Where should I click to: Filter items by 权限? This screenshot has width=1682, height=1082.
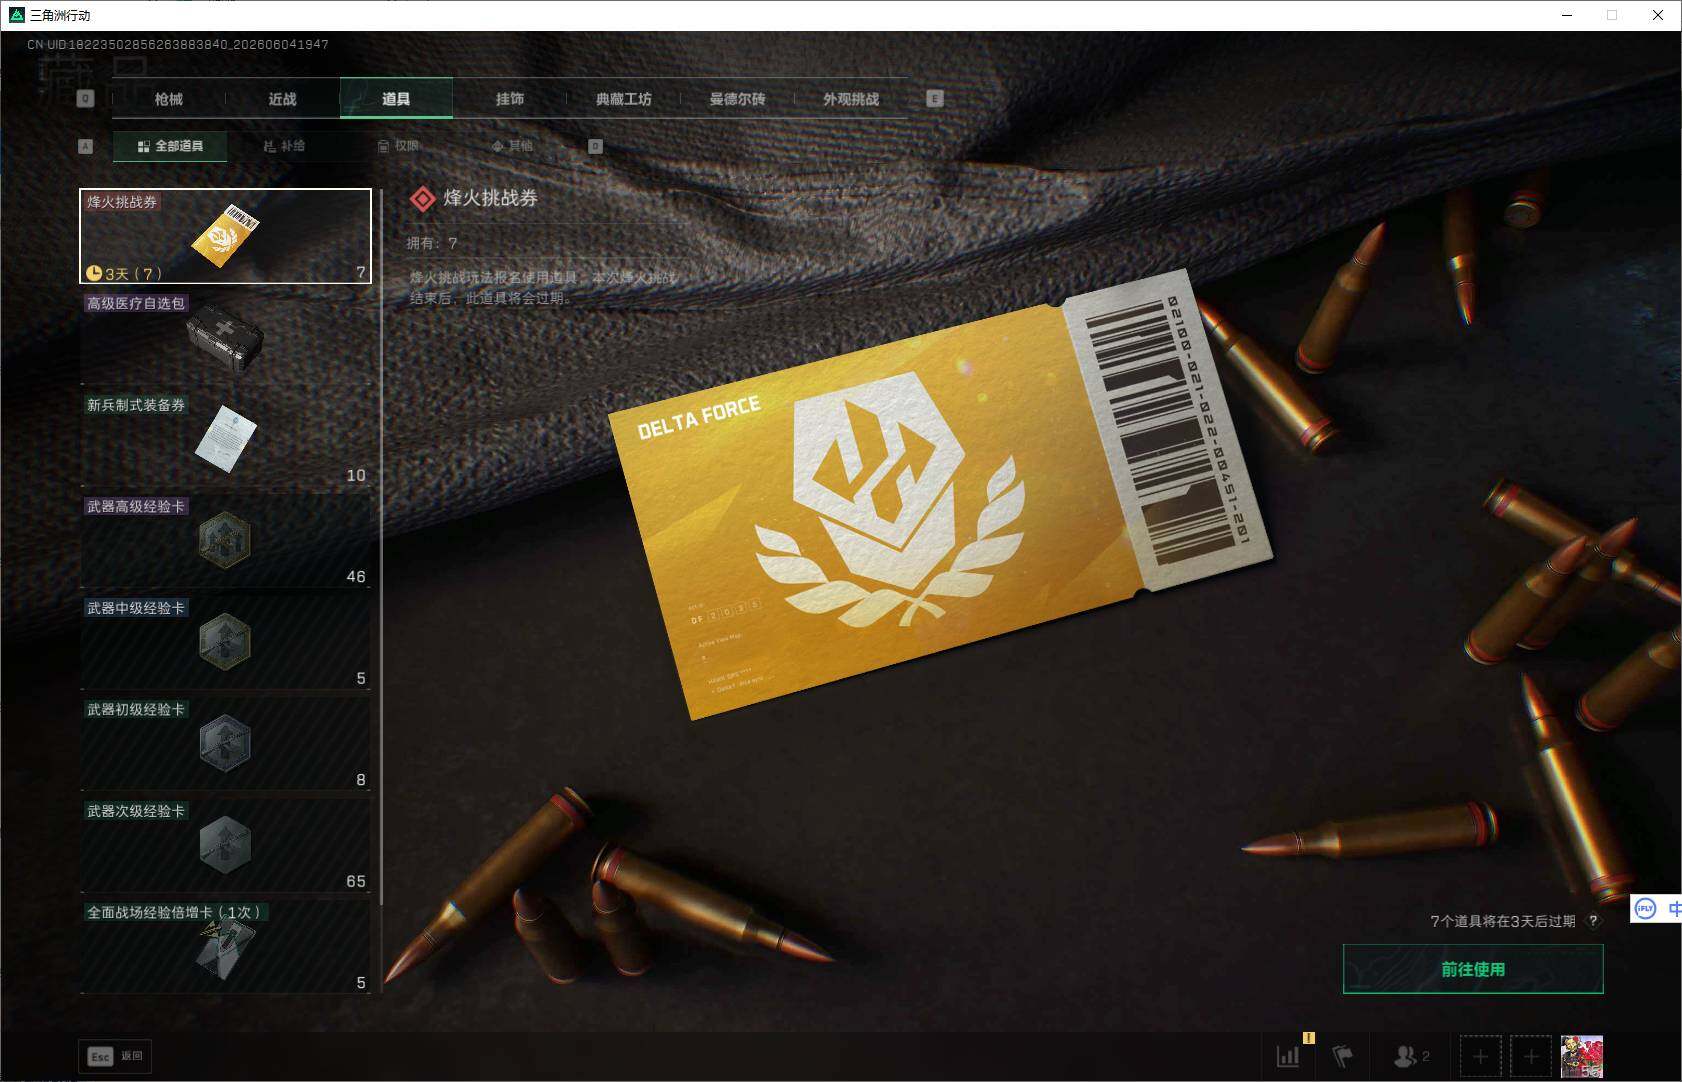398,146
